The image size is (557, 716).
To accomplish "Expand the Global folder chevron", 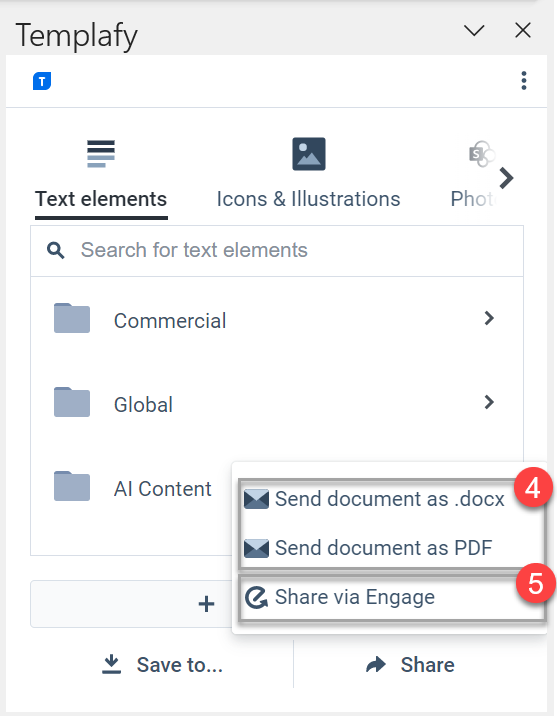I will coord(489,402).
